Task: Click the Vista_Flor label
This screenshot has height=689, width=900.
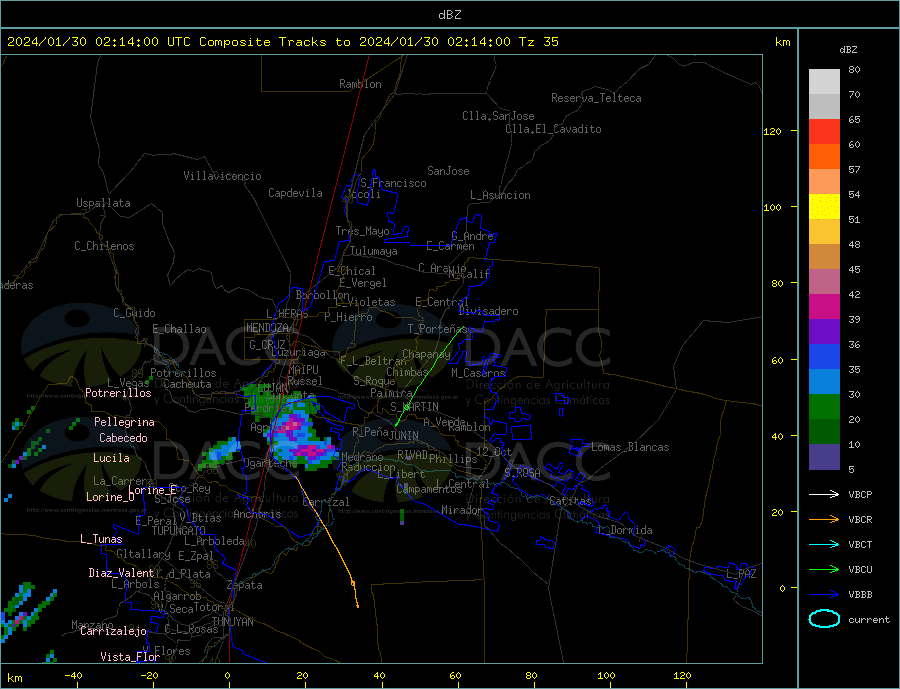Action: pyautogui.click(x=130, y=657)
